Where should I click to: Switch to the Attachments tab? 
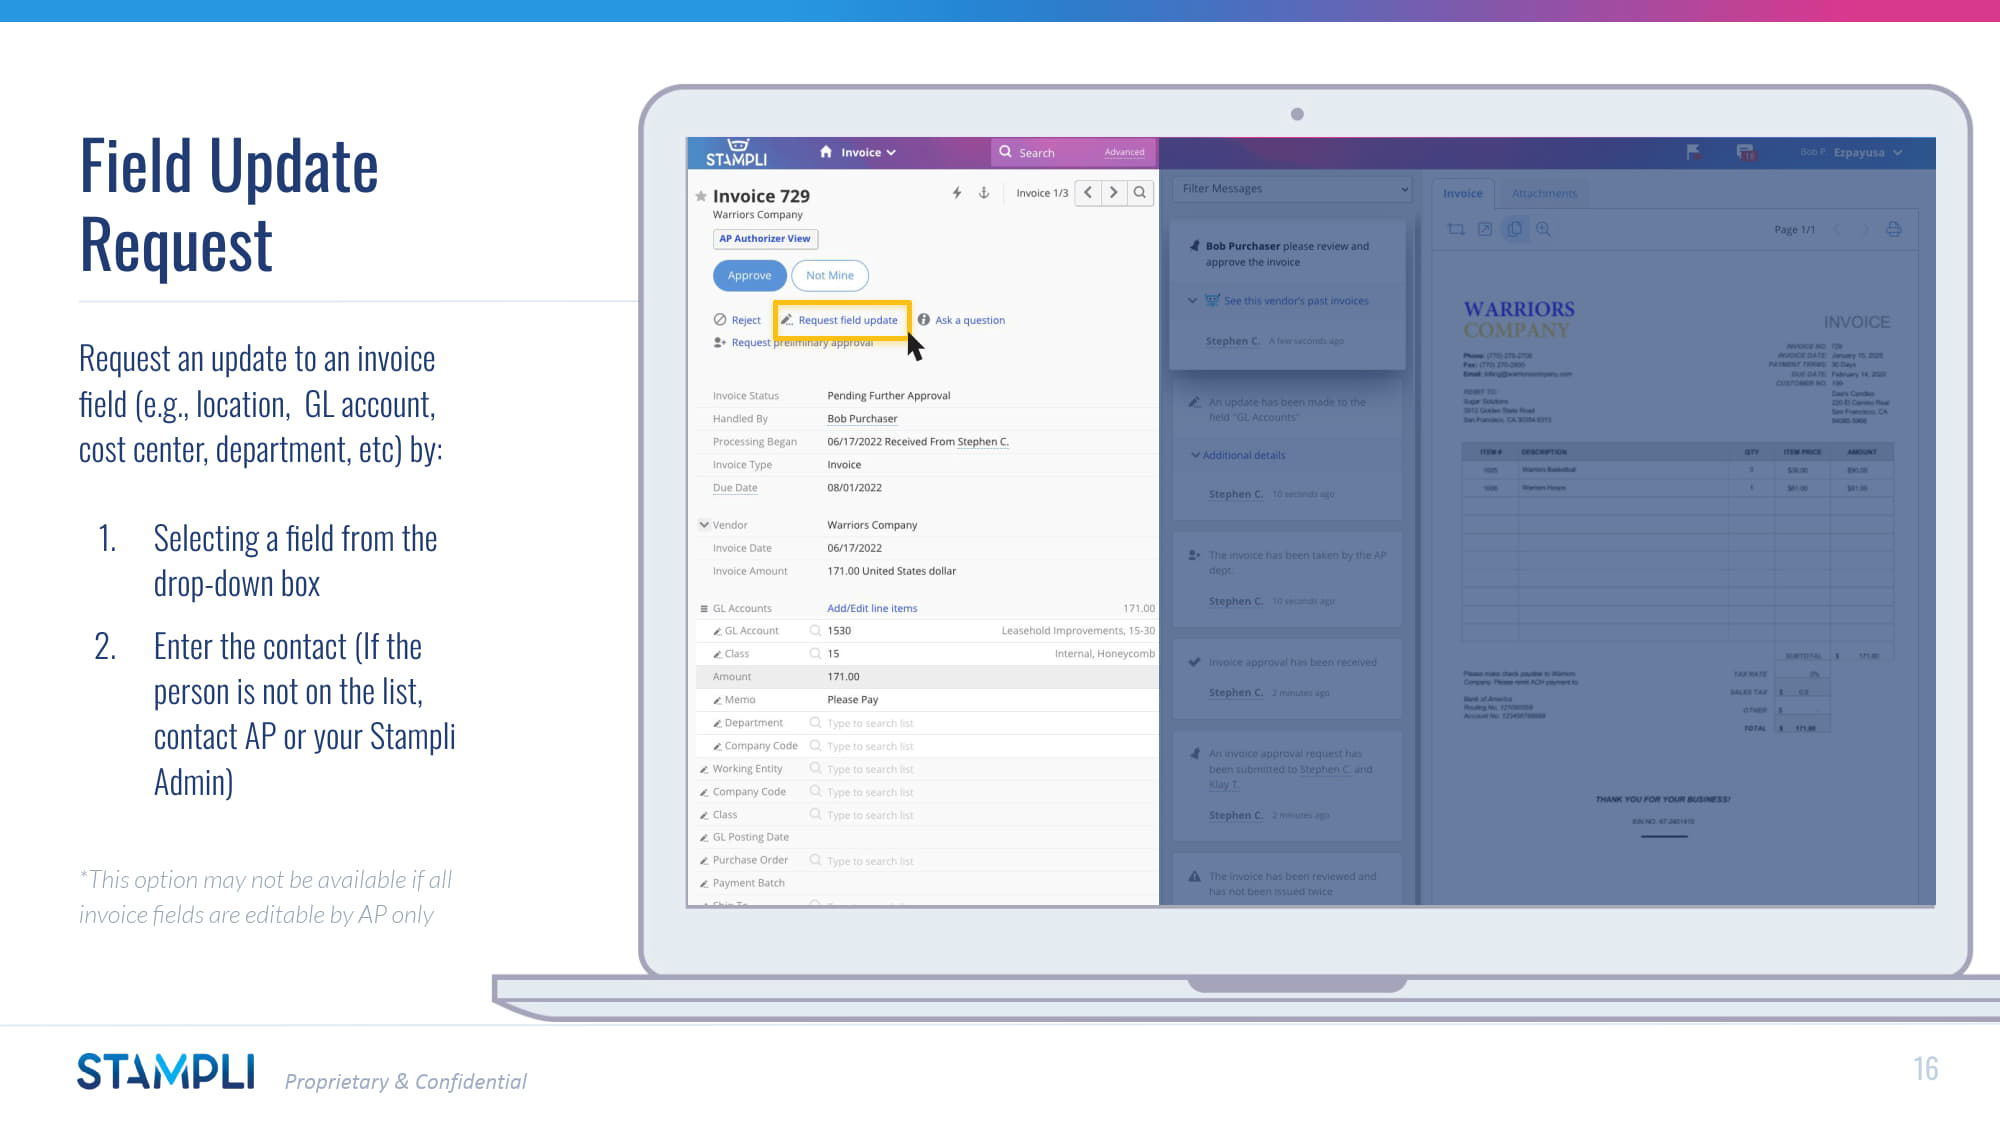(x=1544, y=194)
